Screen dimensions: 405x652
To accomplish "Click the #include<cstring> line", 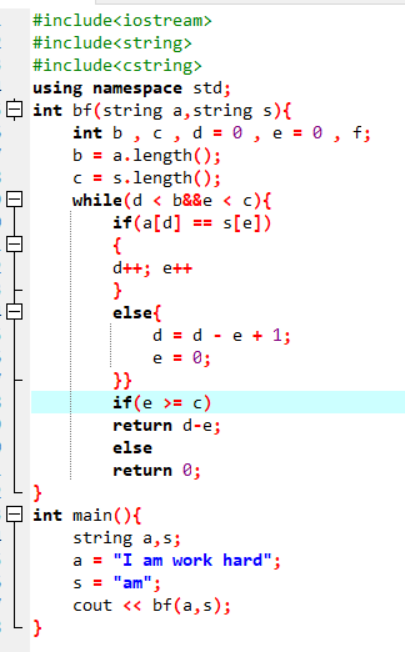I will point(117,65).
